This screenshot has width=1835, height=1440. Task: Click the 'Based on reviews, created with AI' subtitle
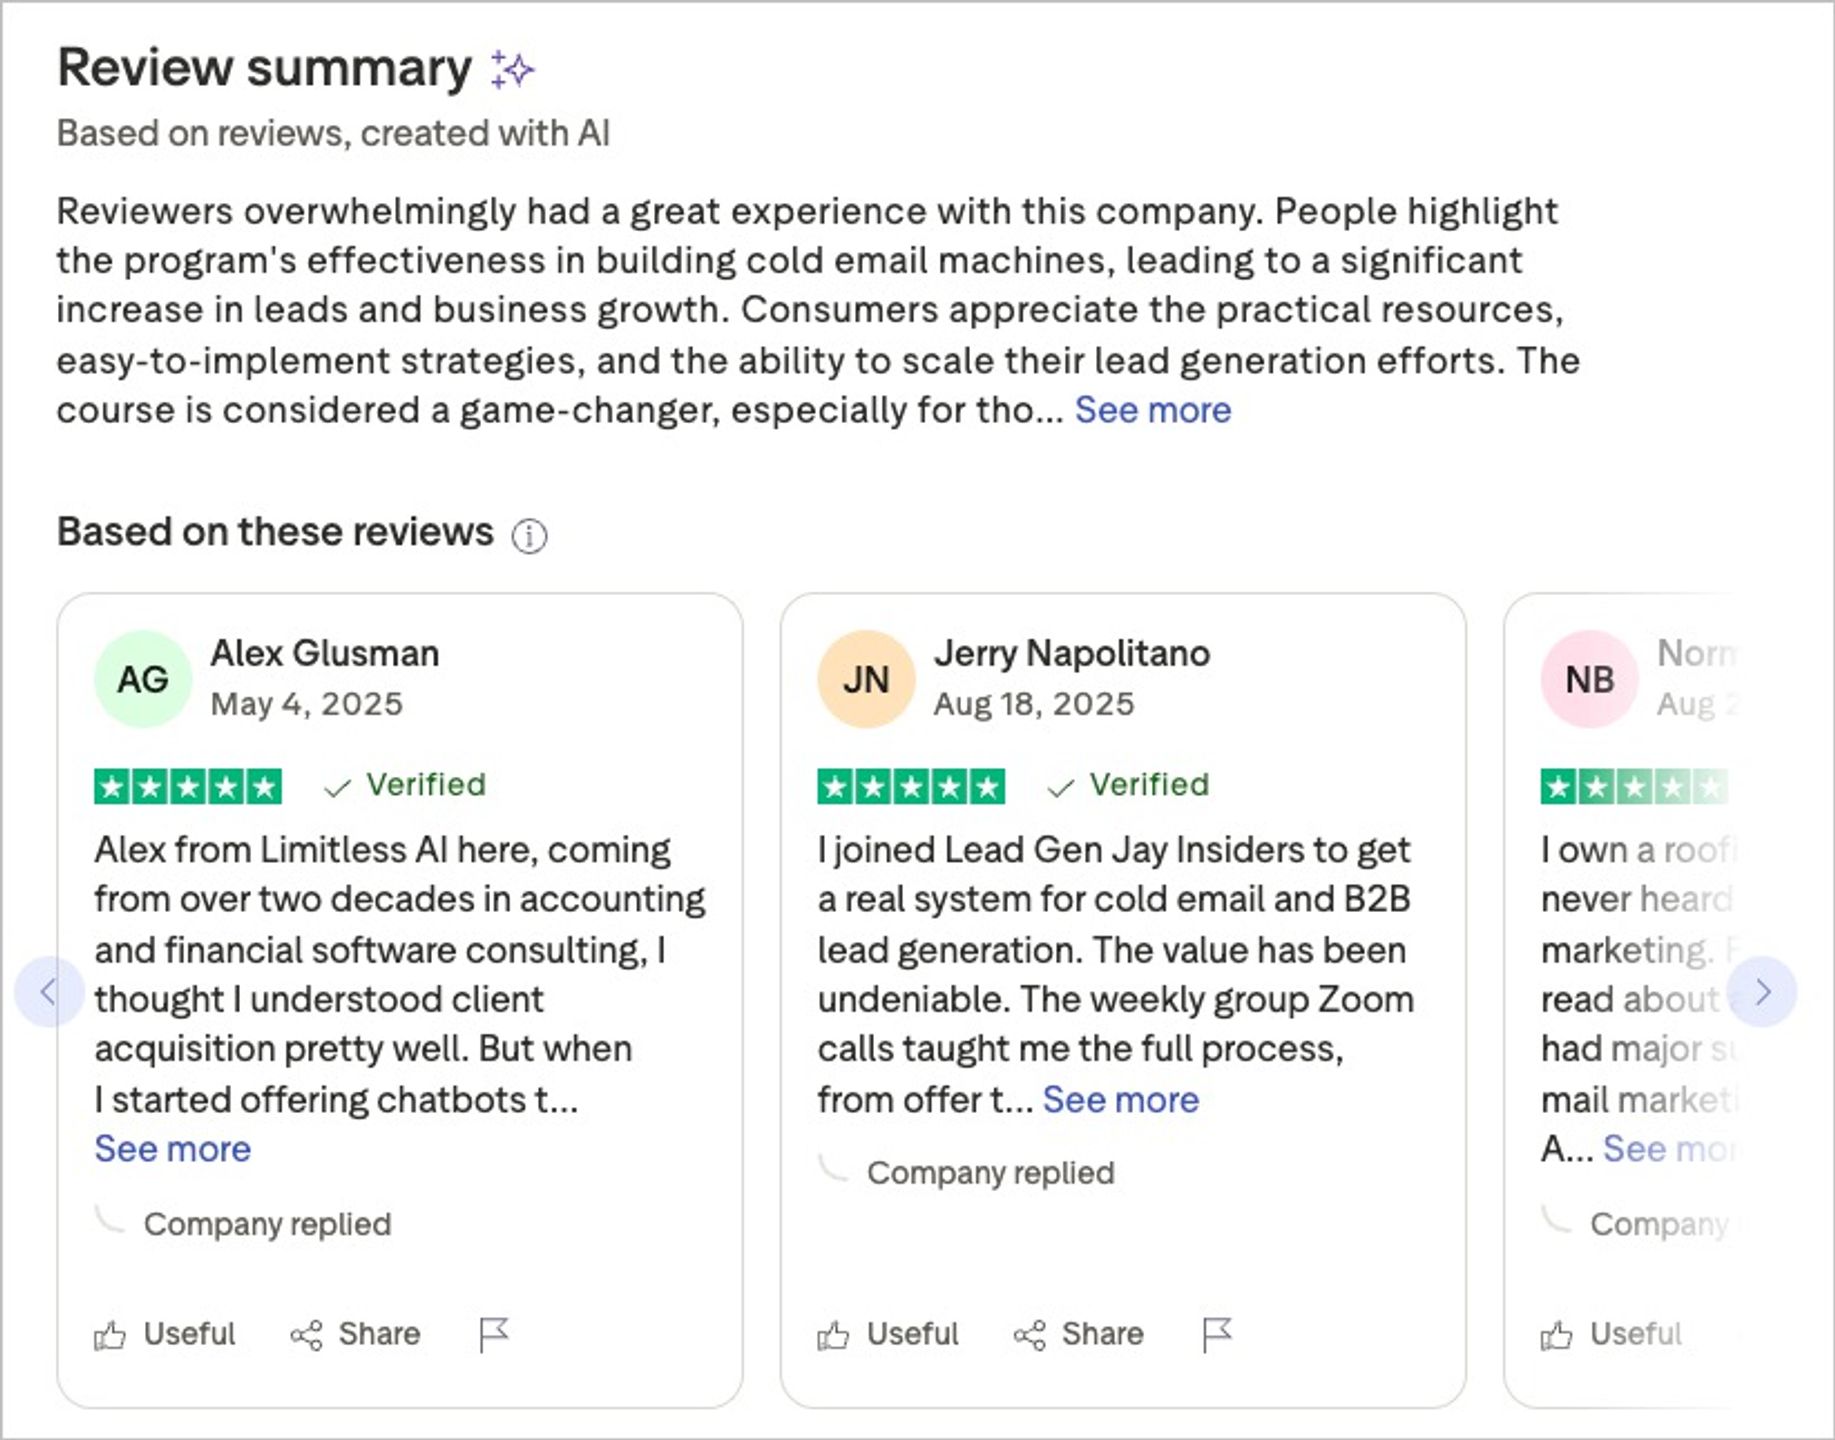click(x=333, y=133)
